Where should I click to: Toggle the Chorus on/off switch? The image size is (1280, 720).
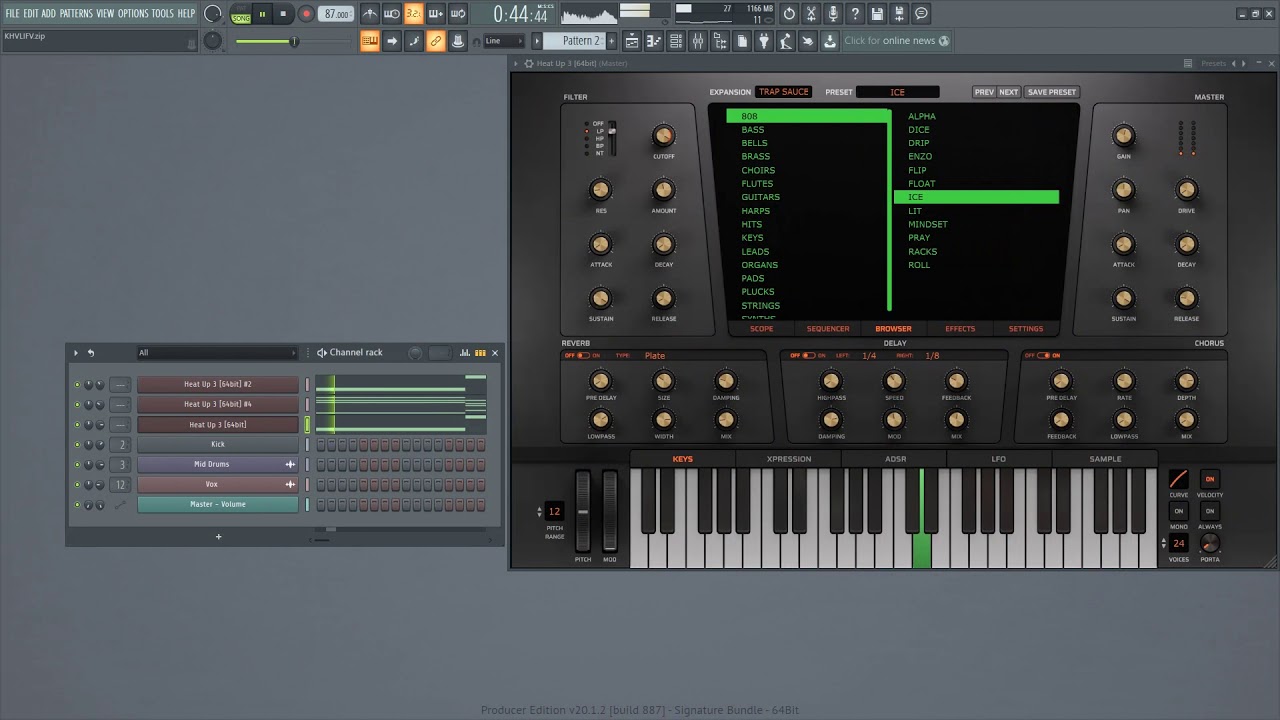coord(1042,356)
